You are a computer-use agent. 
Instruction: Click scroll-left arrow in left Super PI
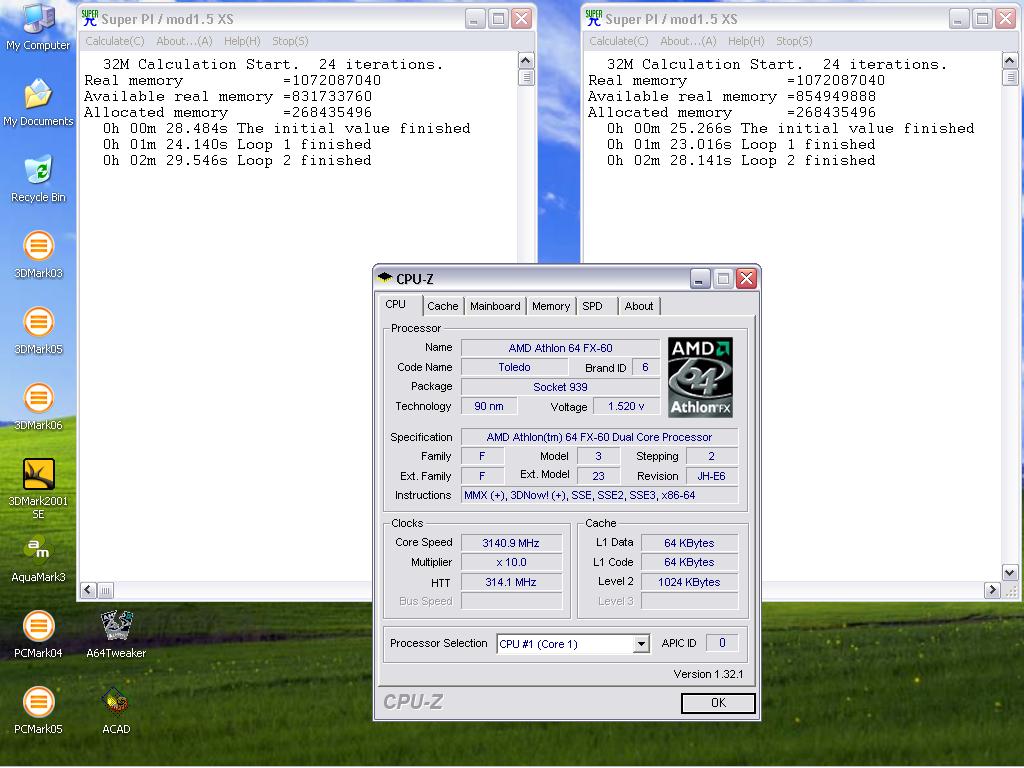(88, 590)
